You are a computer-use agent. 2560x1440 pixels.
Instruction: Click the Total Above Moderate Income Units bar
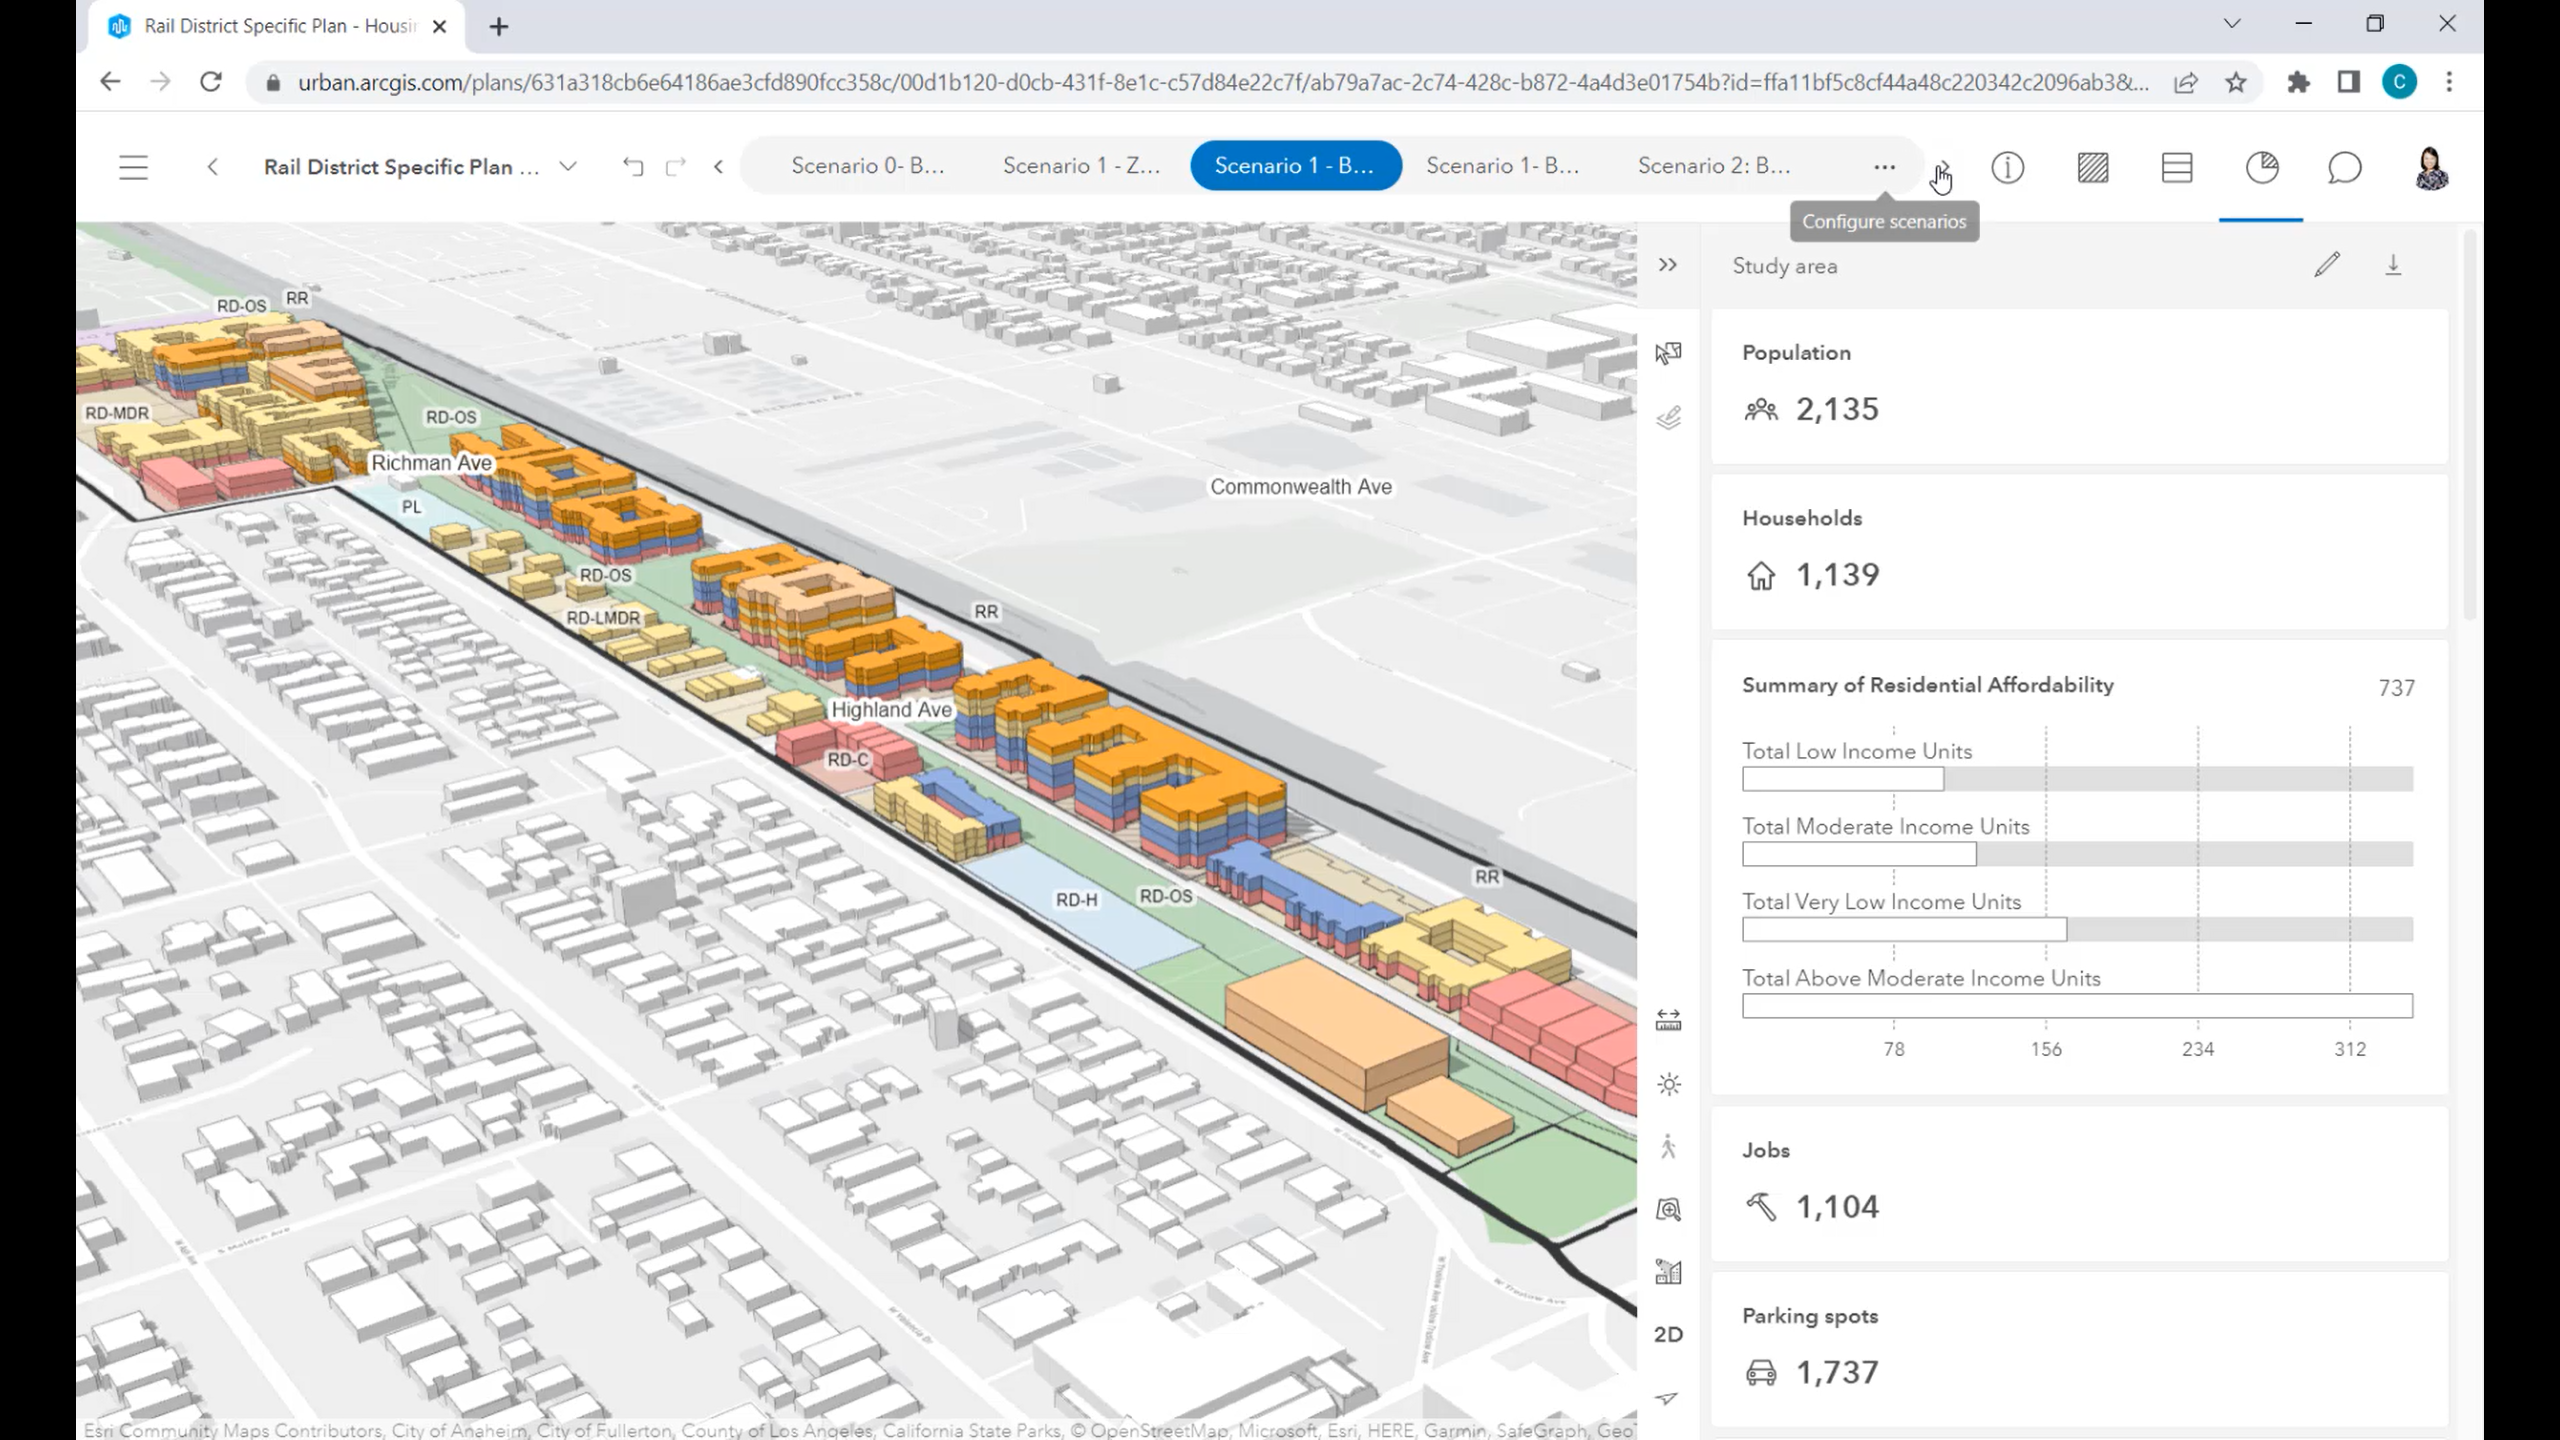click(x=2076, y=1006)
